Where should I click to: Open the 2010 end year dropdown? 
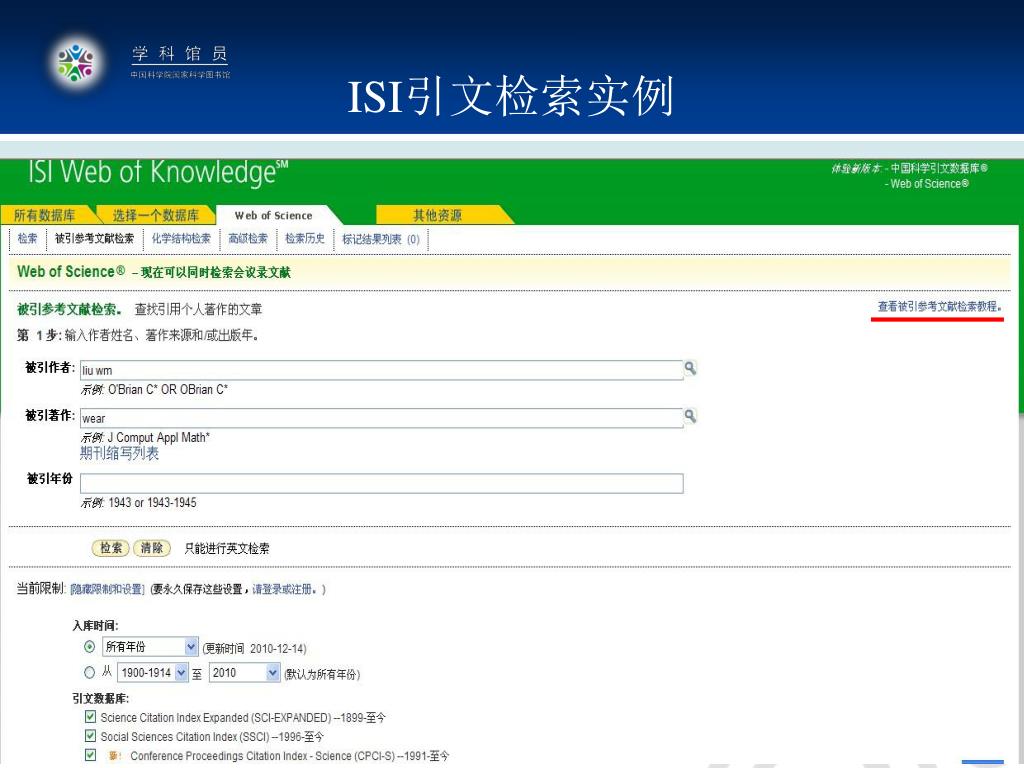pyautogui.click(x=244, y=673)
